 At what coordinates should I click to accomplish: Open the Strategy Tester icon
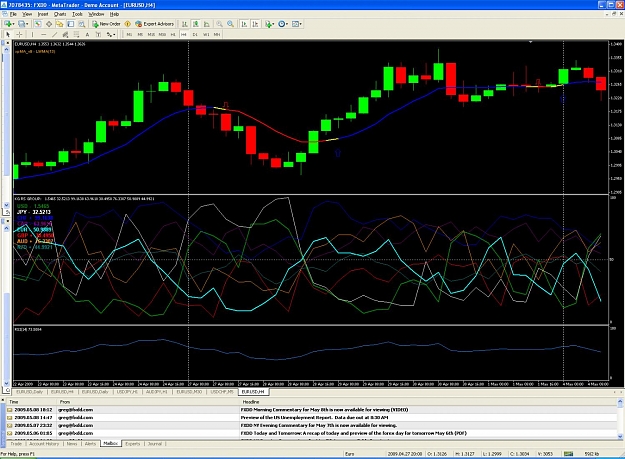(81, 24)
